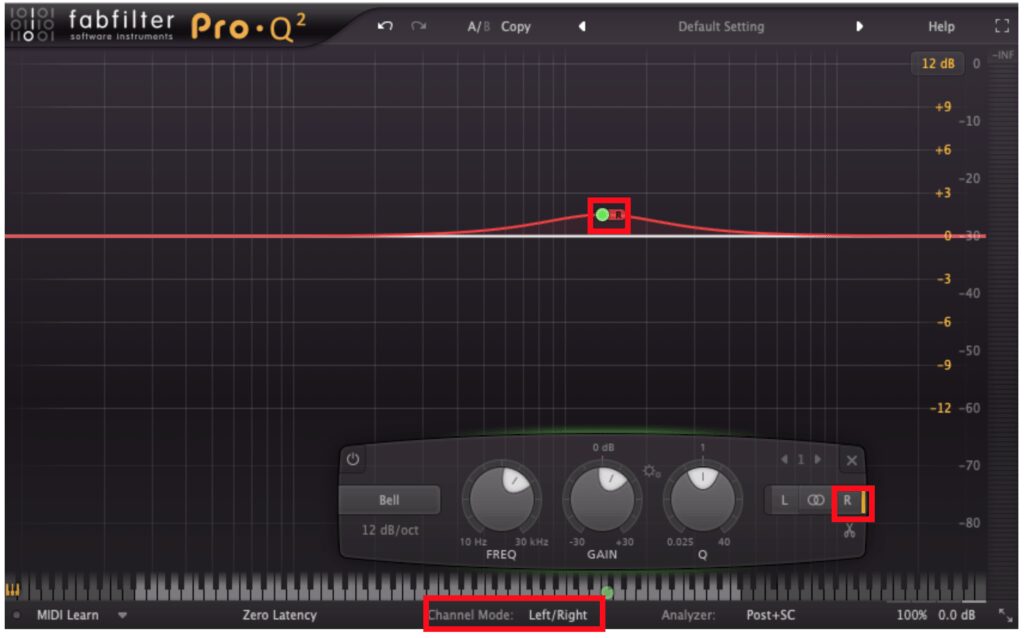Screen dimensions: 1024x638
Task: Open the Post+SC analyzer settings
Action: (x=771, y=615)
